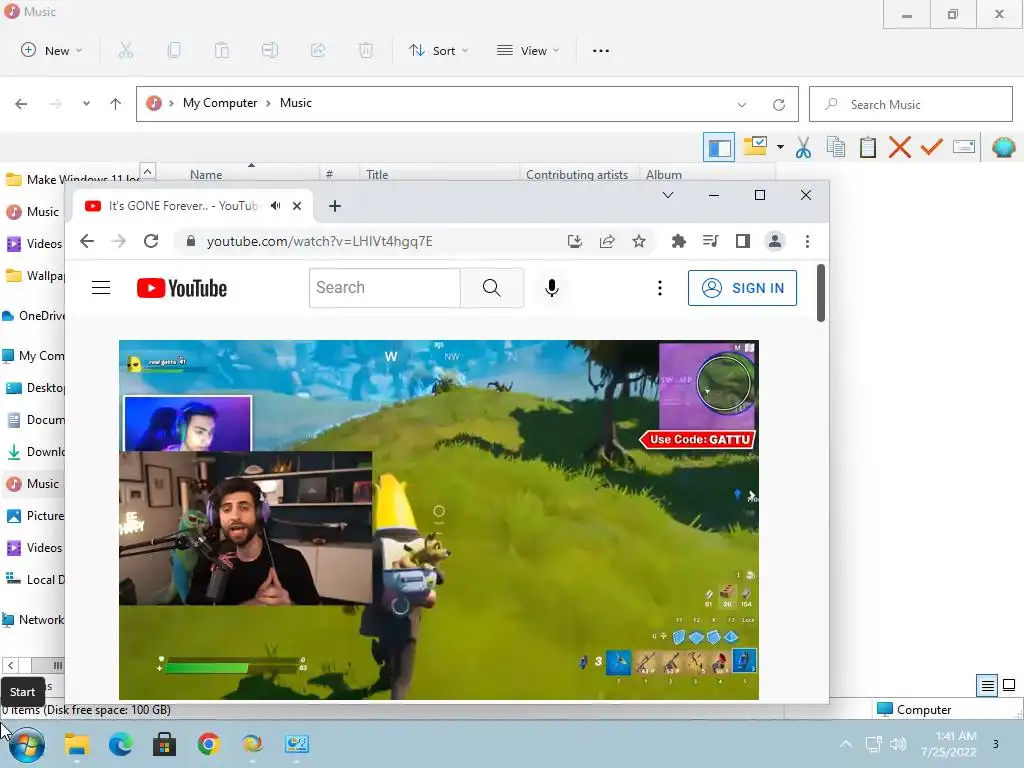Viewport: 1024px width, 768px height.
Task: Click the install app icon in address bar
Action: [x=575, y=242]
